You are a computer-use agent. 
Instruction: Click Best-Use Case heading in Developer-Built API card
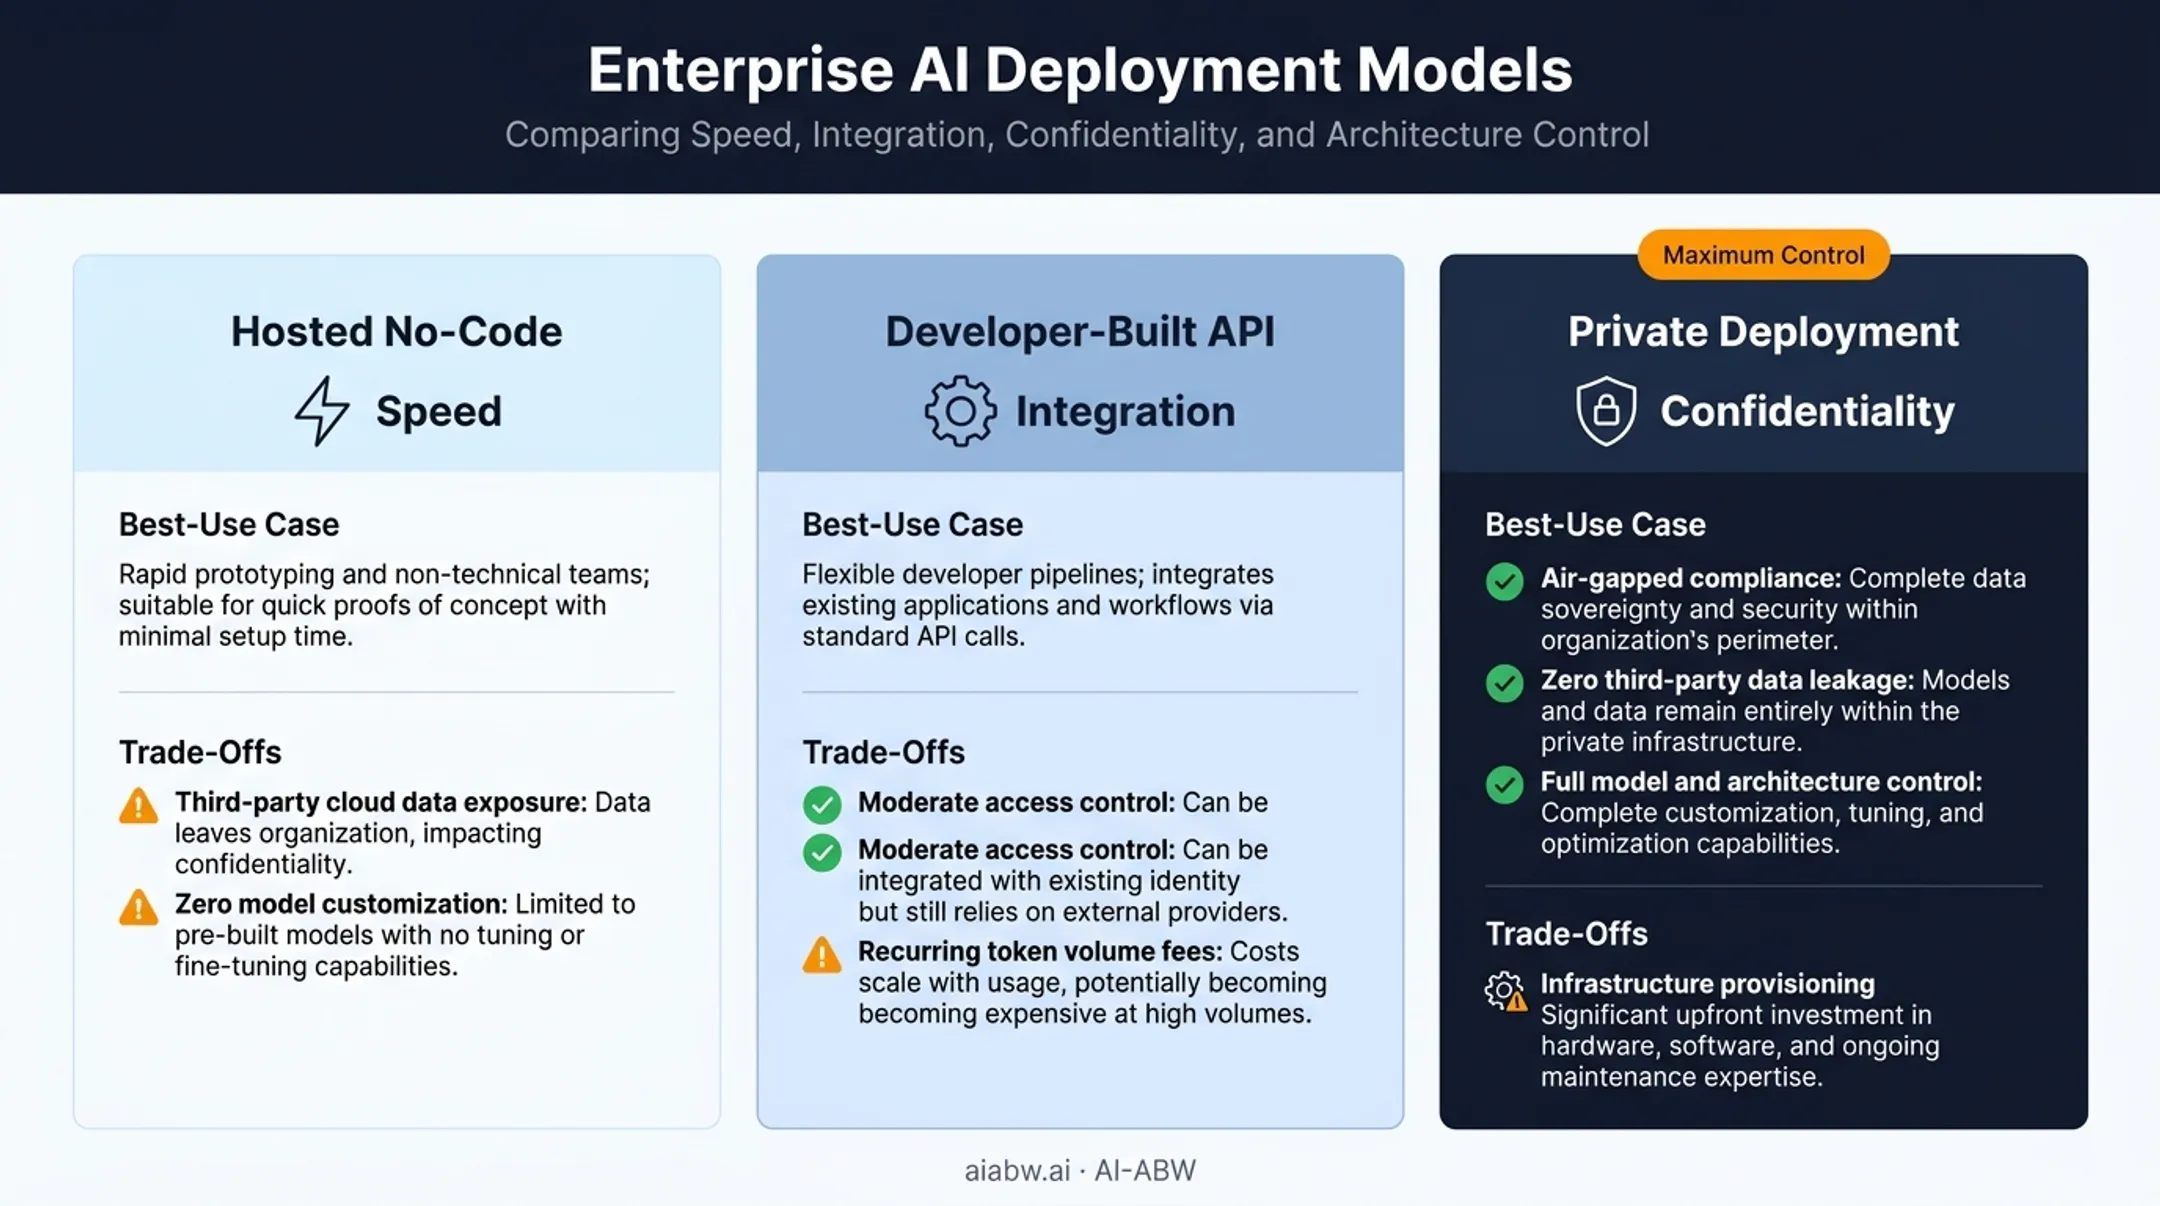coord(912,524)
